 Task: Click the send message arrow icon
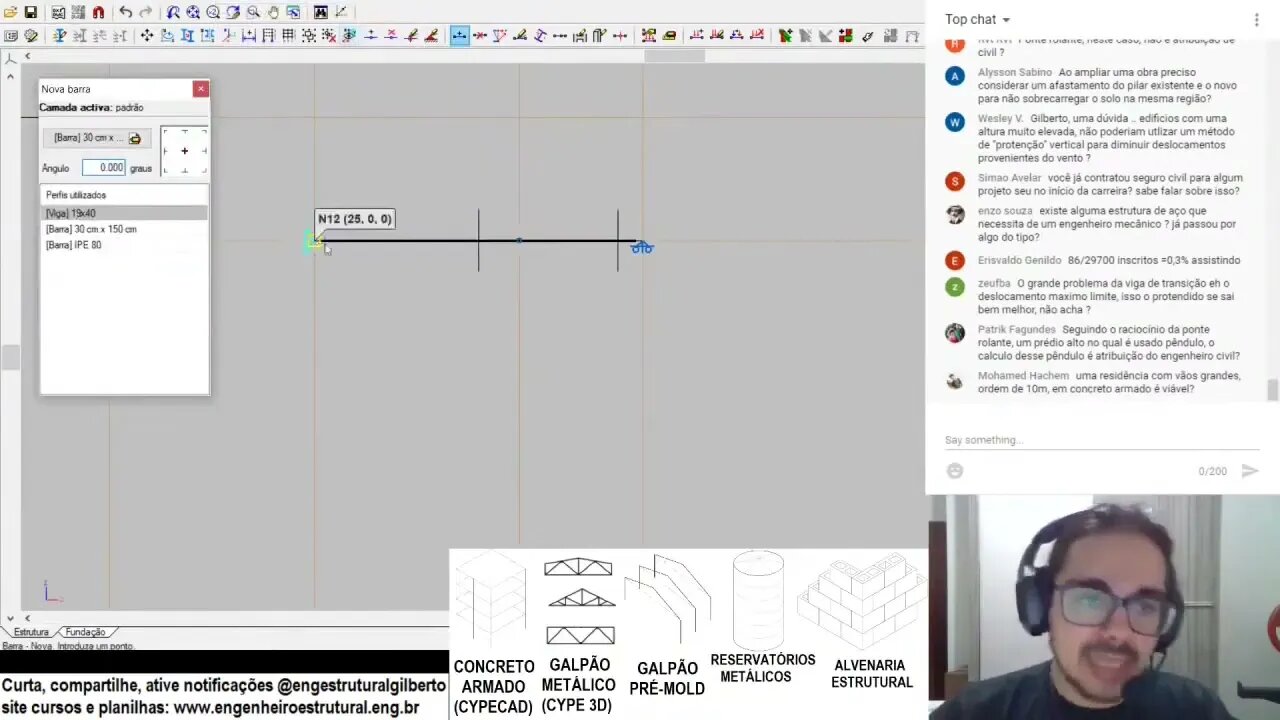1249,471
